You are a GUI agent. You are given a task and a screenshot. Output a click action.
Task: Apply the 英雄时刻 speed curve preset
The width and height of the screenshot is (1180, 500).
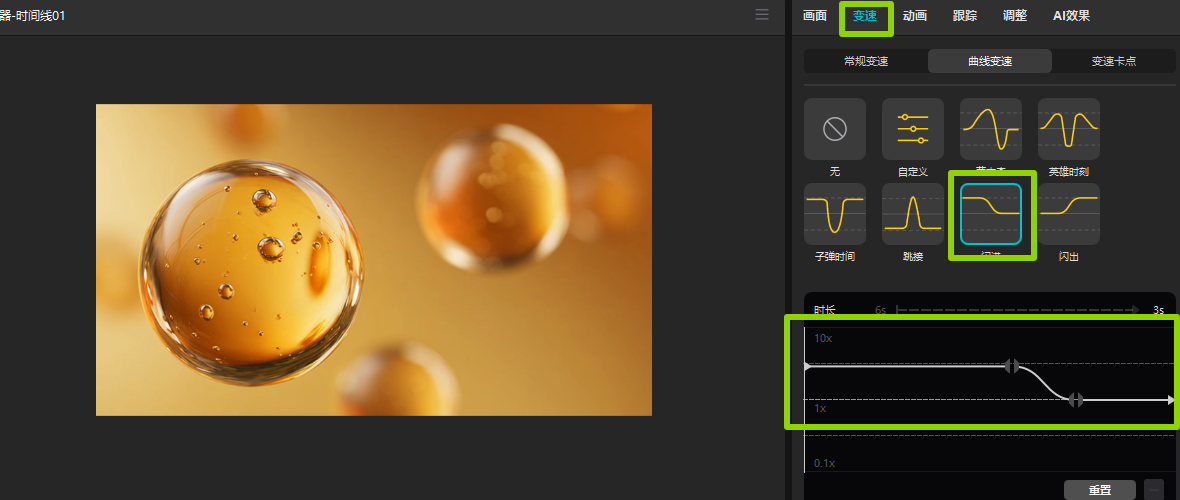pyautogui.click(x=1068, y=129)
